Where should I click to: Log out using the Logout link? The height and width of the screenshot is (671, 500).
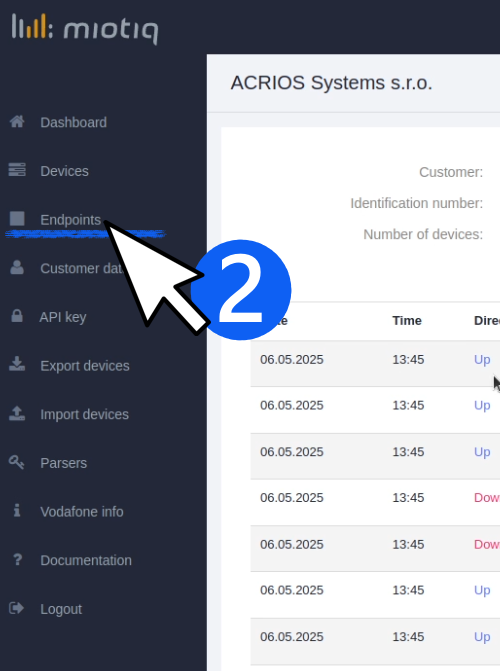coord(61,609)
